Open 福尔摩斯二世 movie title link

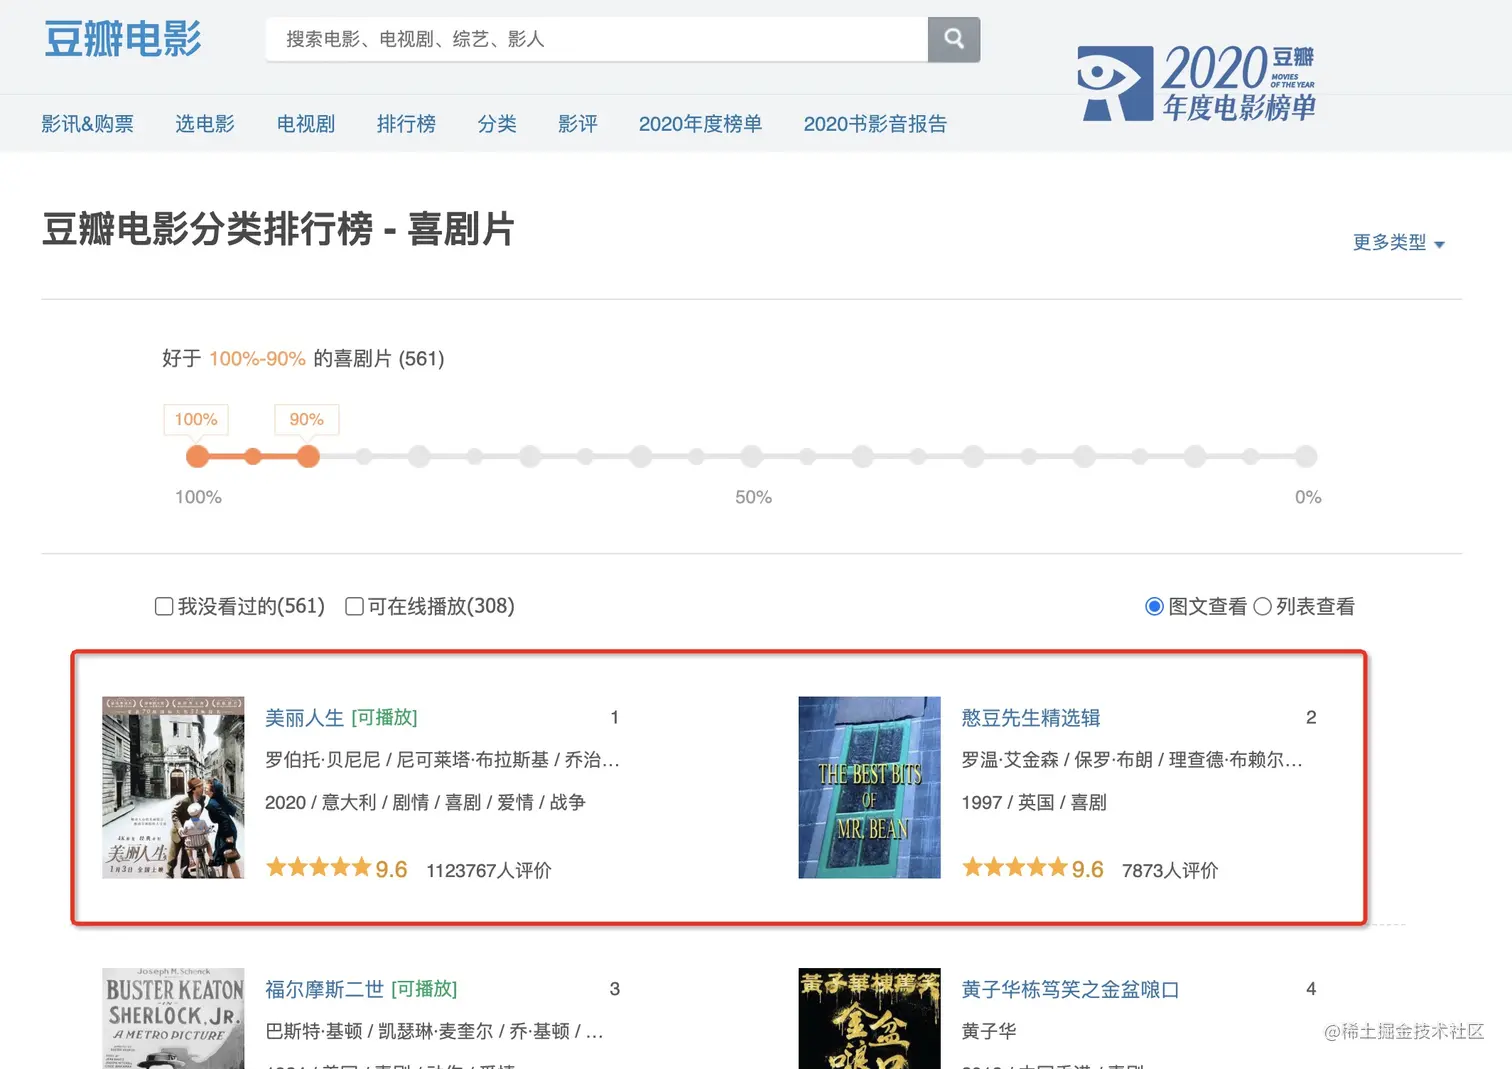coord(324,989)
